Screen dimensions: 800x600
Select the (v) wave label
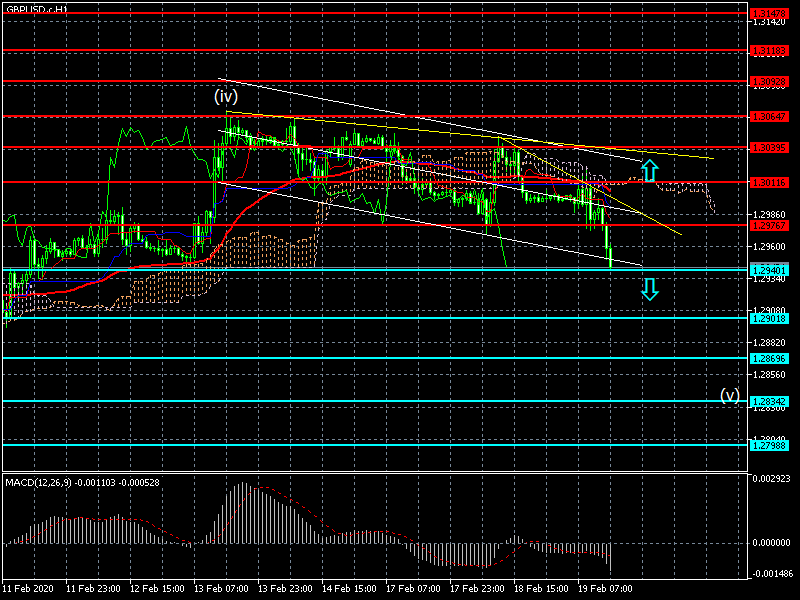point(730,395)
